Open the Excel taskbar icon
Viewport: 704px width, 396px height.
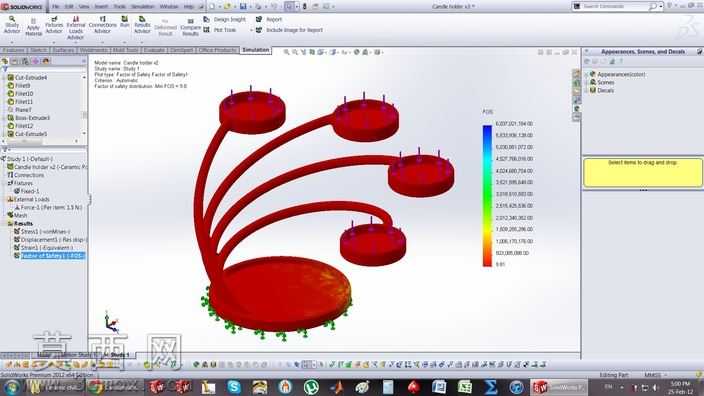(x=465, y=387)
